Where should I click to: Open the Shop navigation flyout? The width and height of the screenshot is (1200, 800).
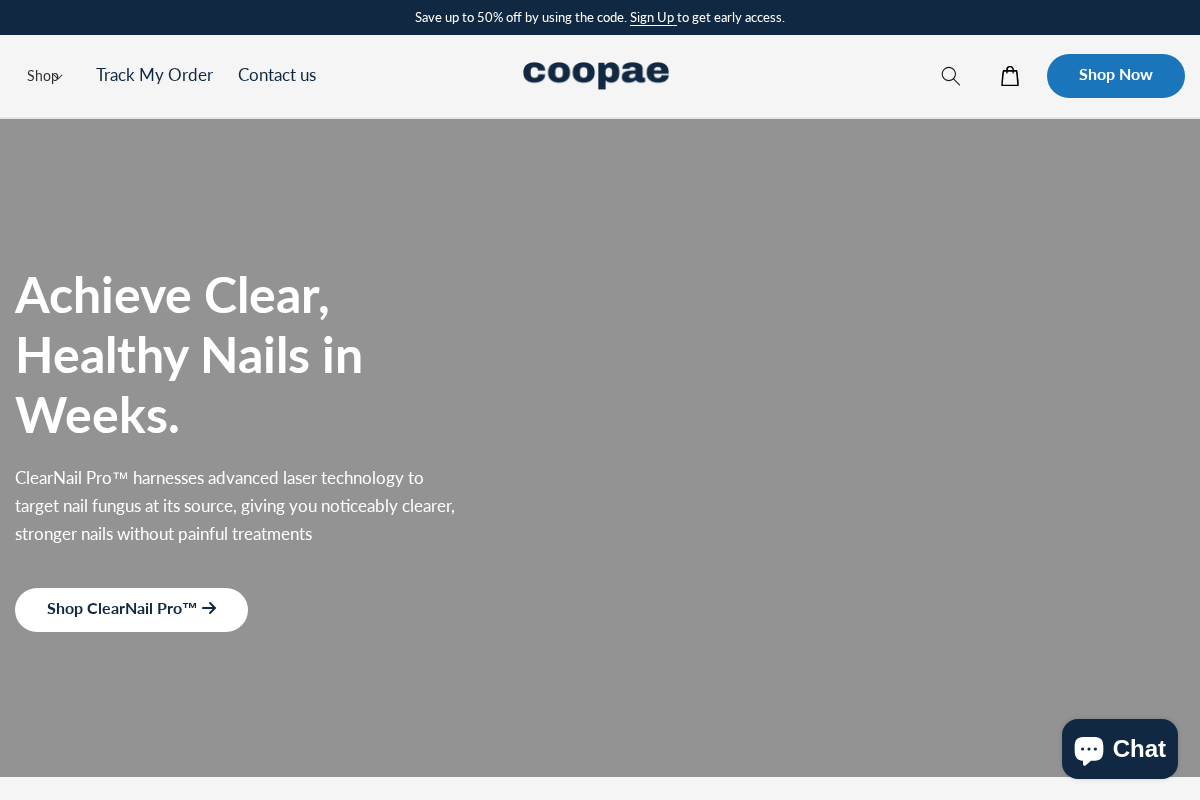[x=44, y=76]
